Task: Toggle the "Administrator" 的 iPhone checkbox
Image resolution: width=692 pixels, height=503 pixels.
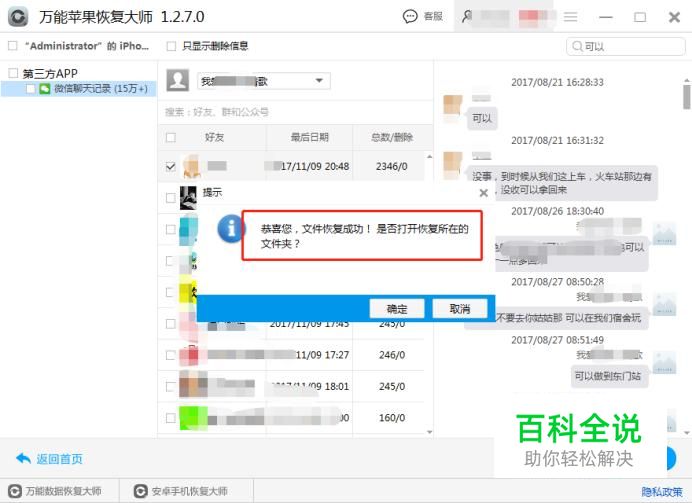Action: [13, 46]
